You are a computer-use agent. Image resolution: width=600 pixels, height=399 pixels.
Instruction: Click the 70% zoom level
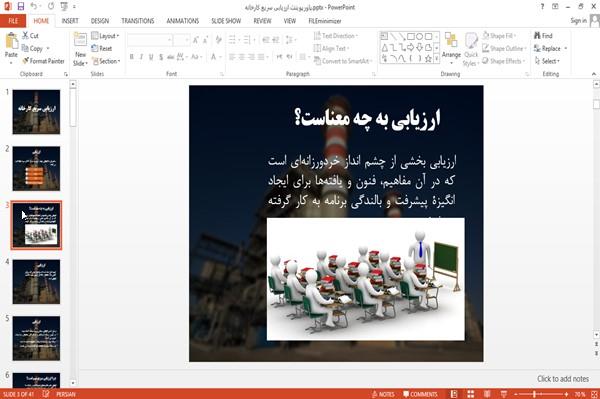click(x=579, y=394)
